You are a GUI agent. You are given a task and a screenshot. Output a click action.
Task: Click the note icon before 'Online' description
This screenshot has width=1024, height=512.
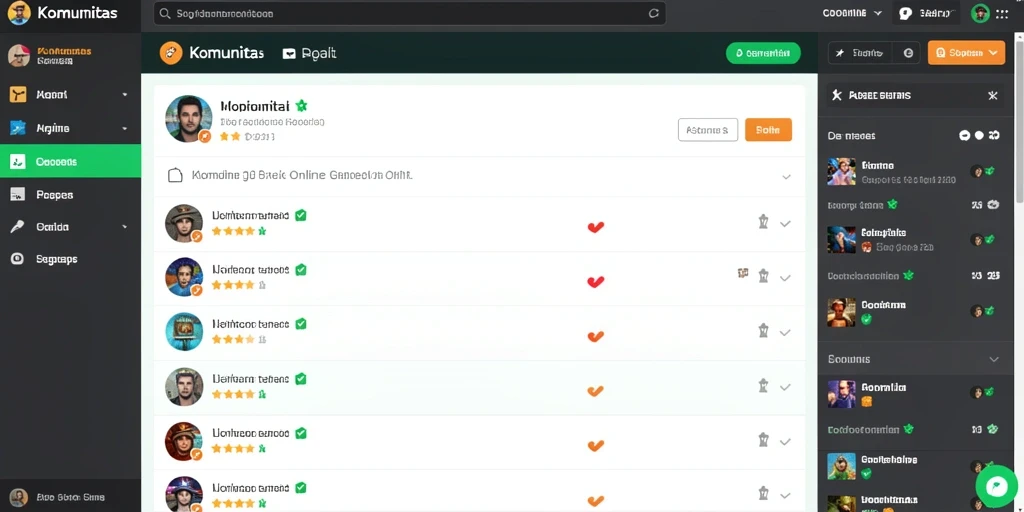tap(175, 175)
